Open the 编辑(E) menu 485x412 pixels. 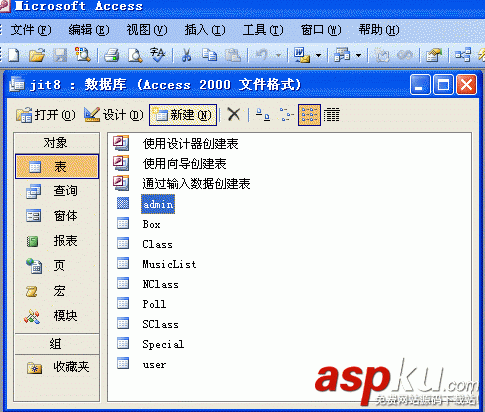[x=89, y=30]
